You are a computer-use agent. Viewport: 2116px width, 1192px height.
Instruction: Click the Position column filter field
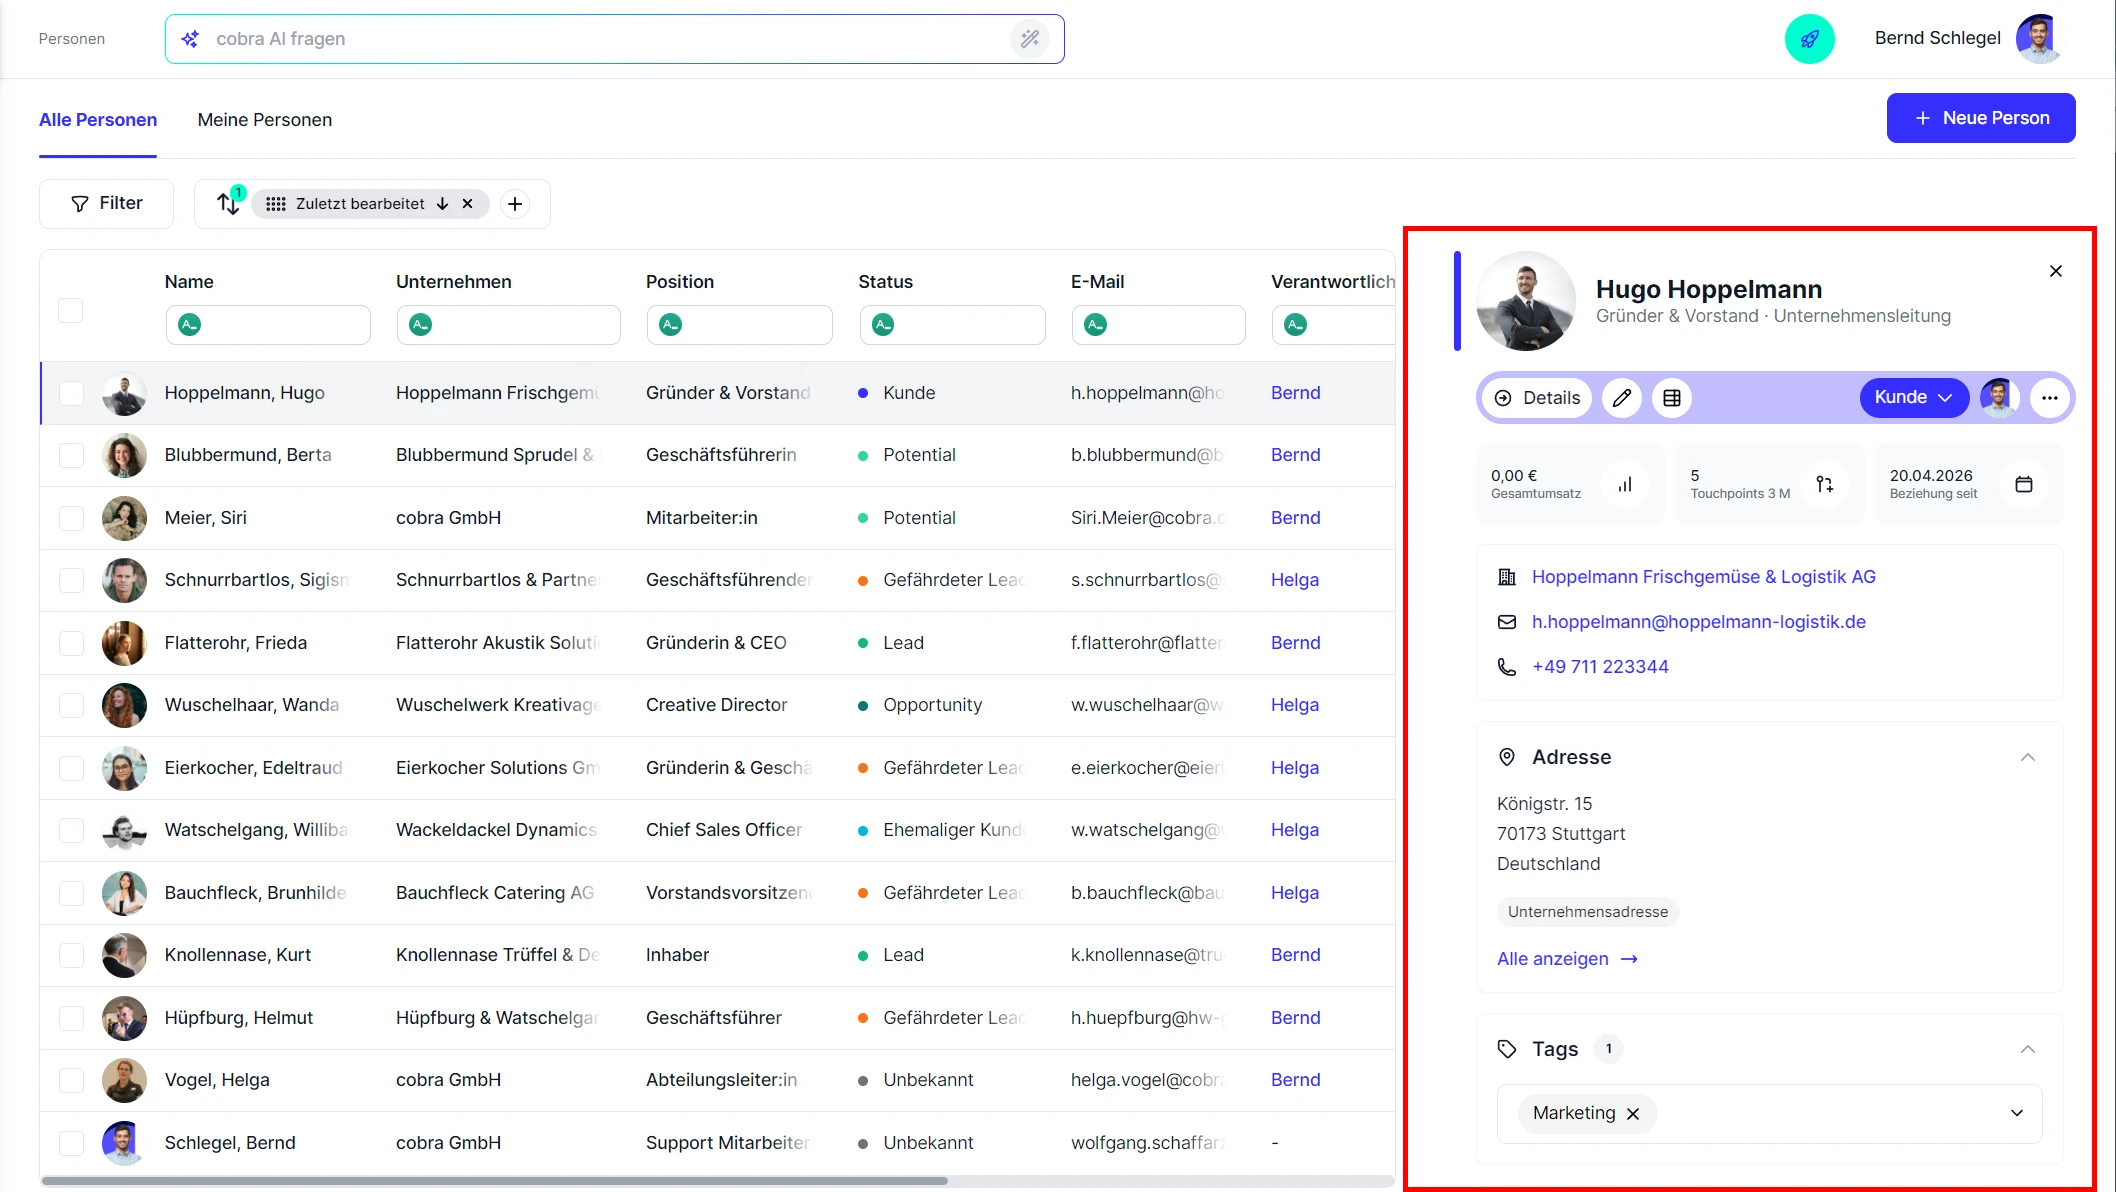pyautogui.click(x=739, y=325)
